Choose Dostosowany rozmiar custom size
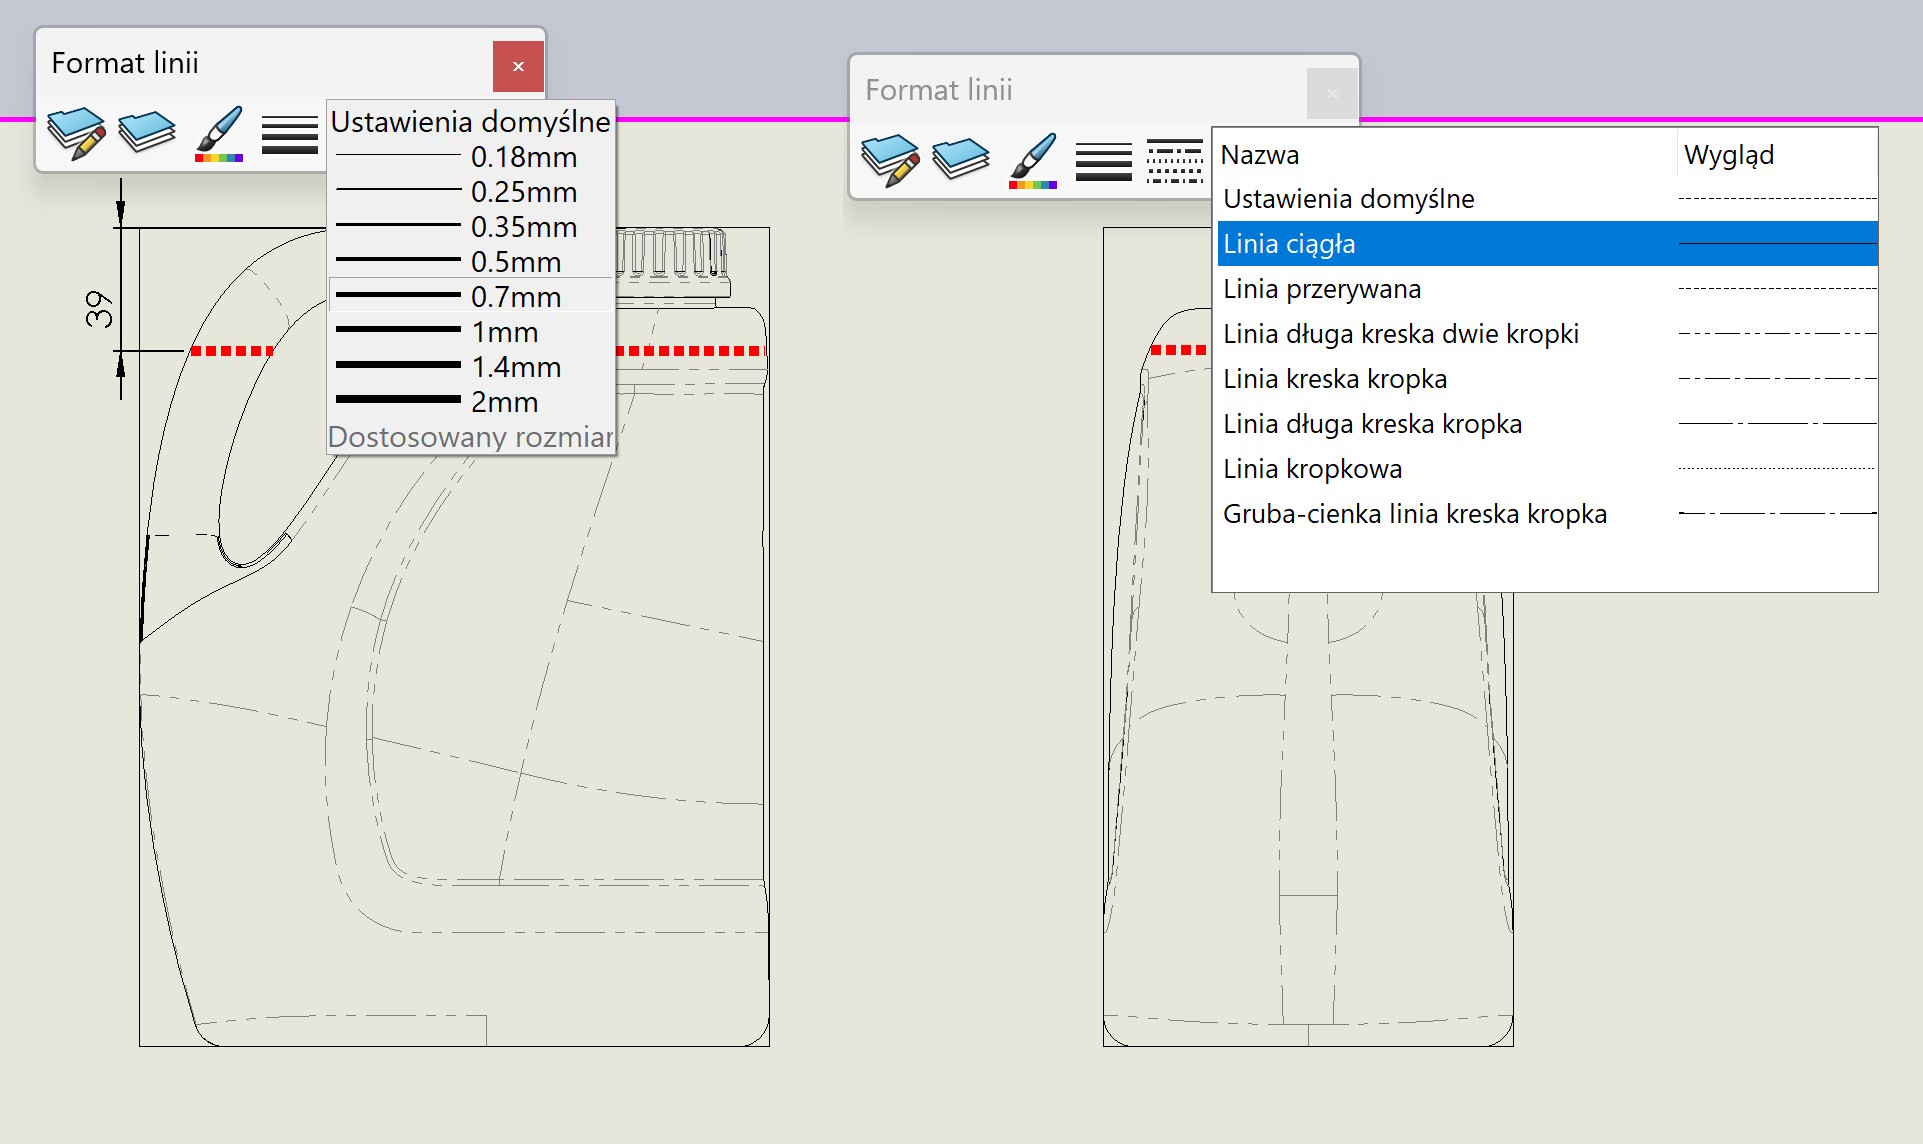 pos(470,437)
